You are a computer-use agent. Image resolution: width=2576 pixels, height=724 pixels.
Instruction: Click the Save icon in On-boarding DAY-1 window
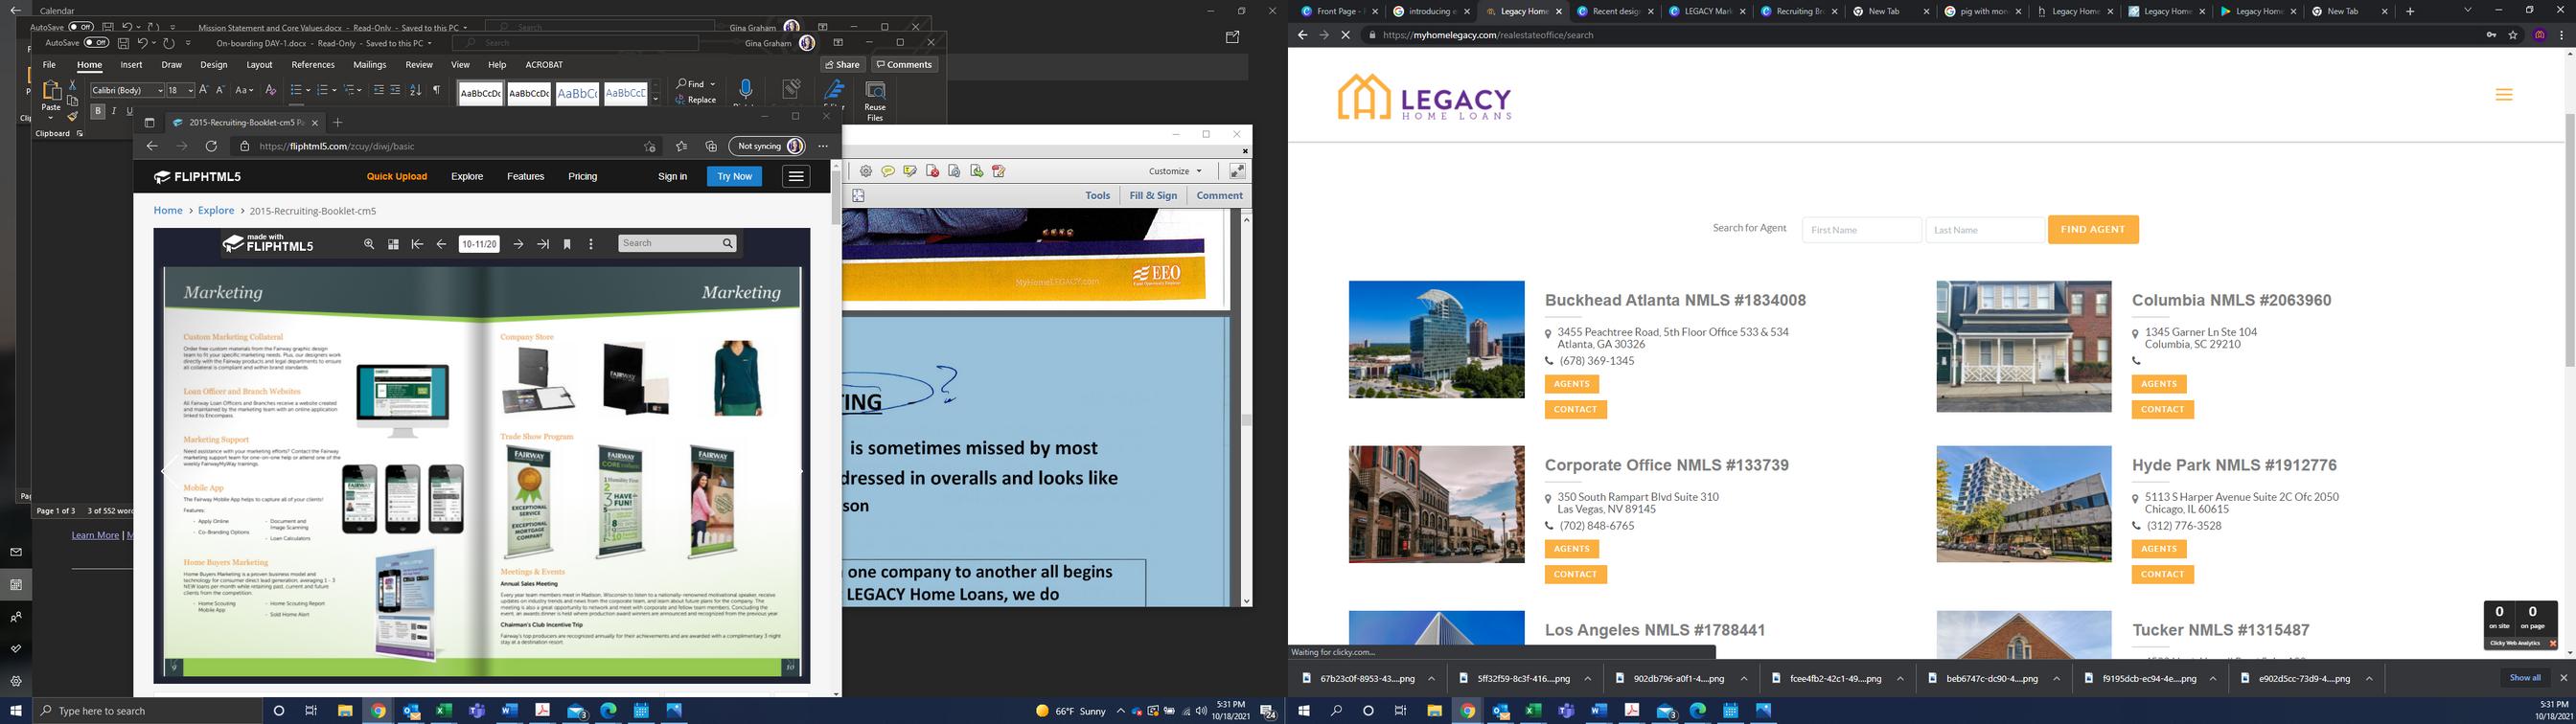tap(123, 43)
